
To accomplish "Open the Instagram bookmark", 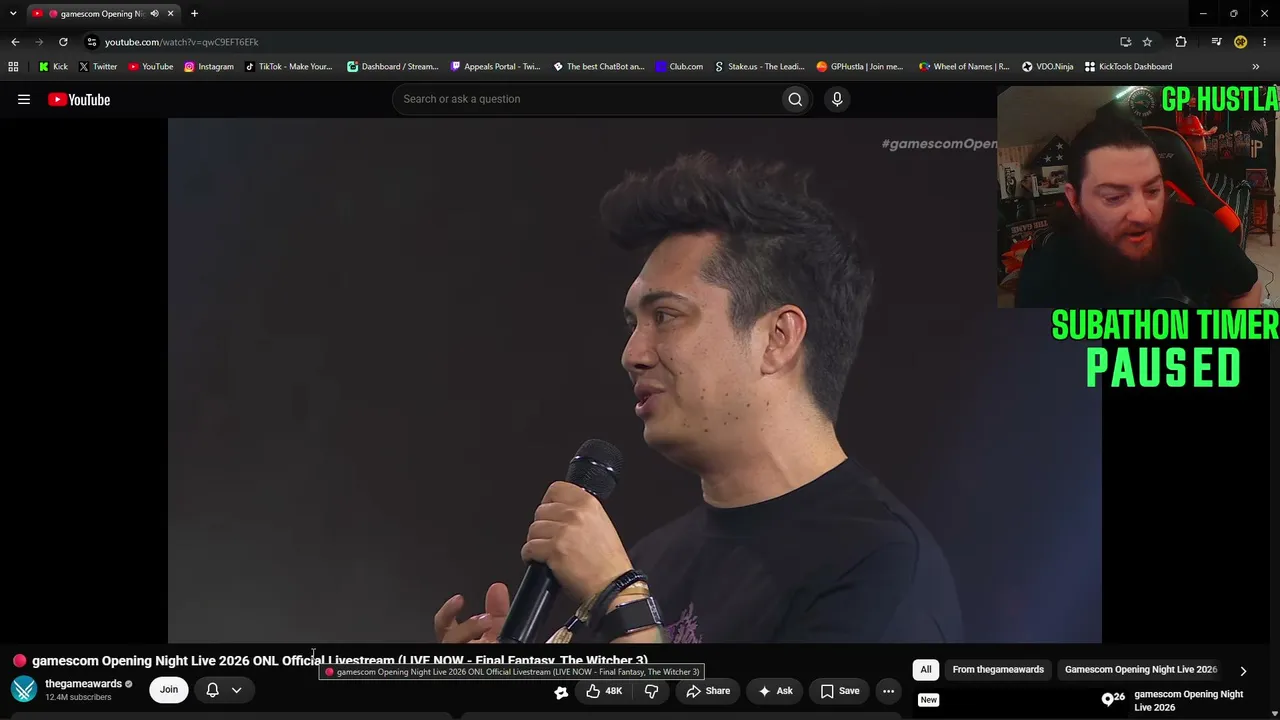I will pos(209,67).
